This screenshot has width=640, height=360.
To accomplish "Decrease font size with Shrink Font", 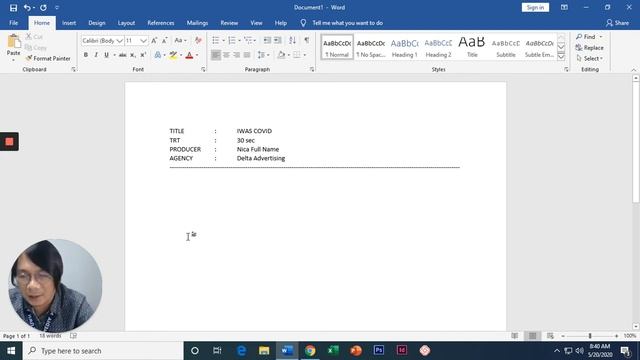I will 164,40.
